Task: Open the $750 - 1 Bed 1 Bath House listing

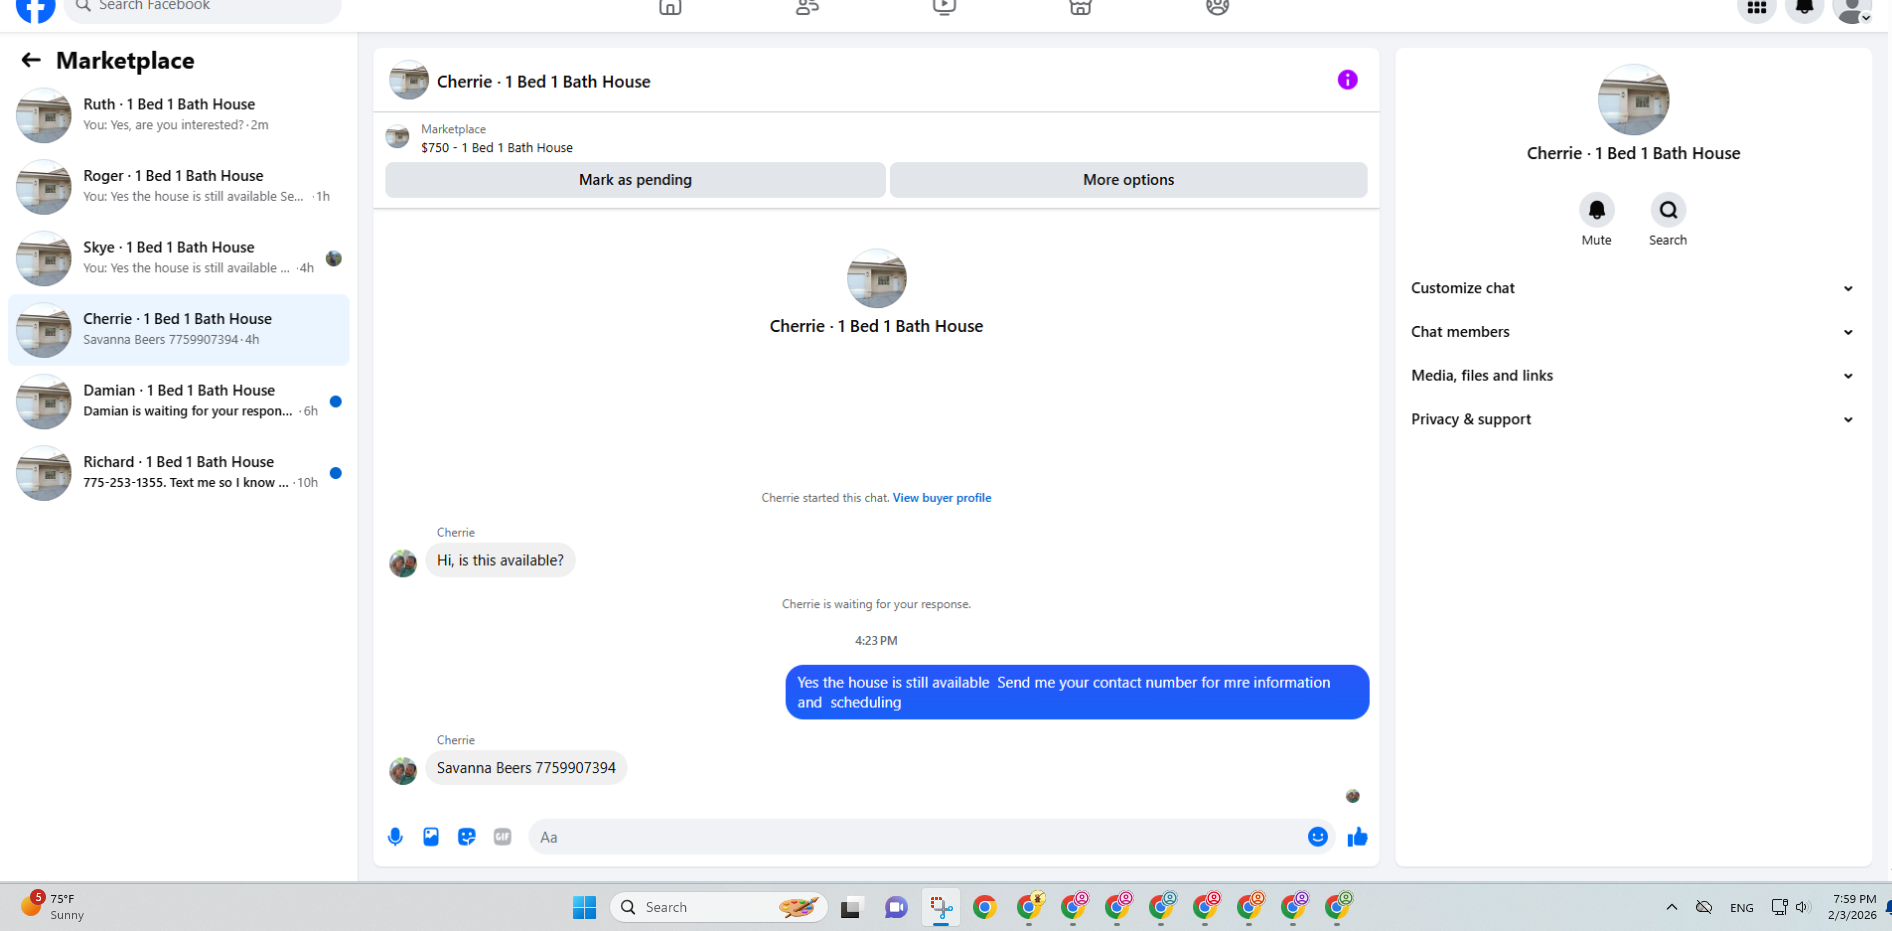Action: click(x=497, y=147)
